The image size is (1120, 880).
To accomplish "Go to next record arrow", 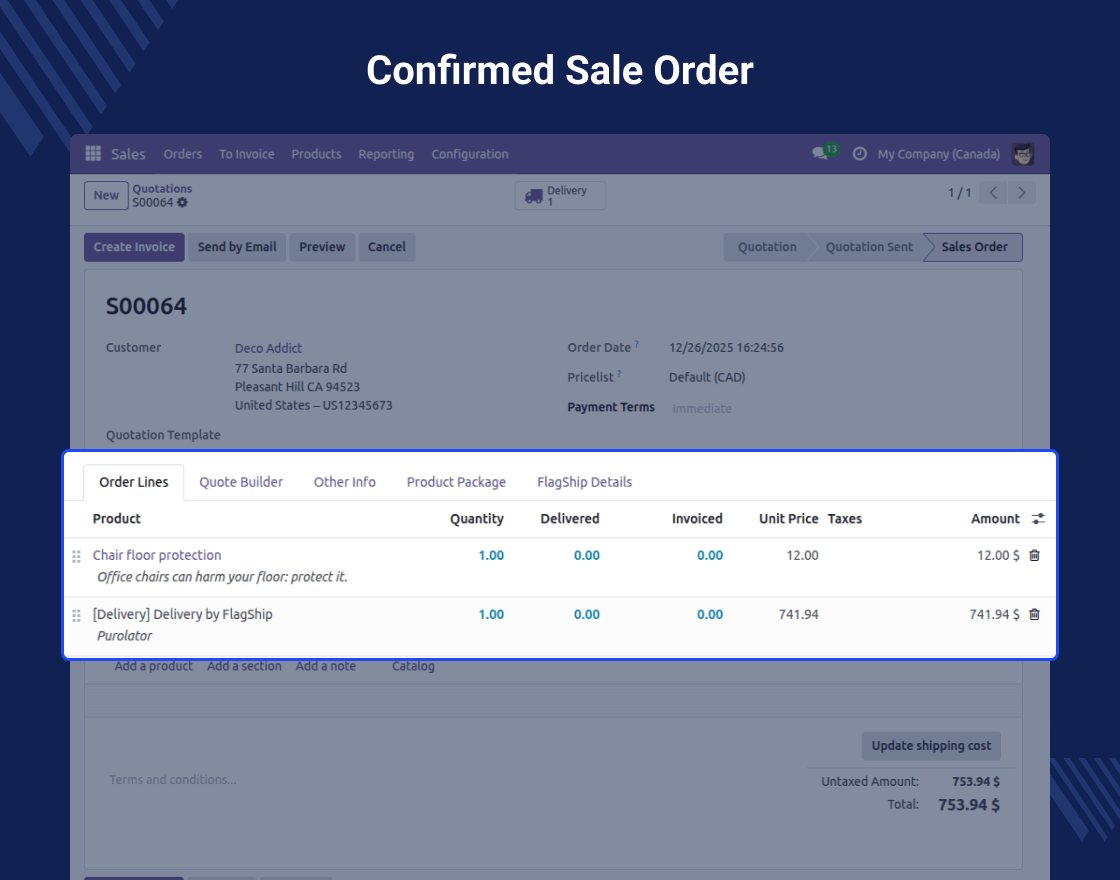I will pos(1021,193).
